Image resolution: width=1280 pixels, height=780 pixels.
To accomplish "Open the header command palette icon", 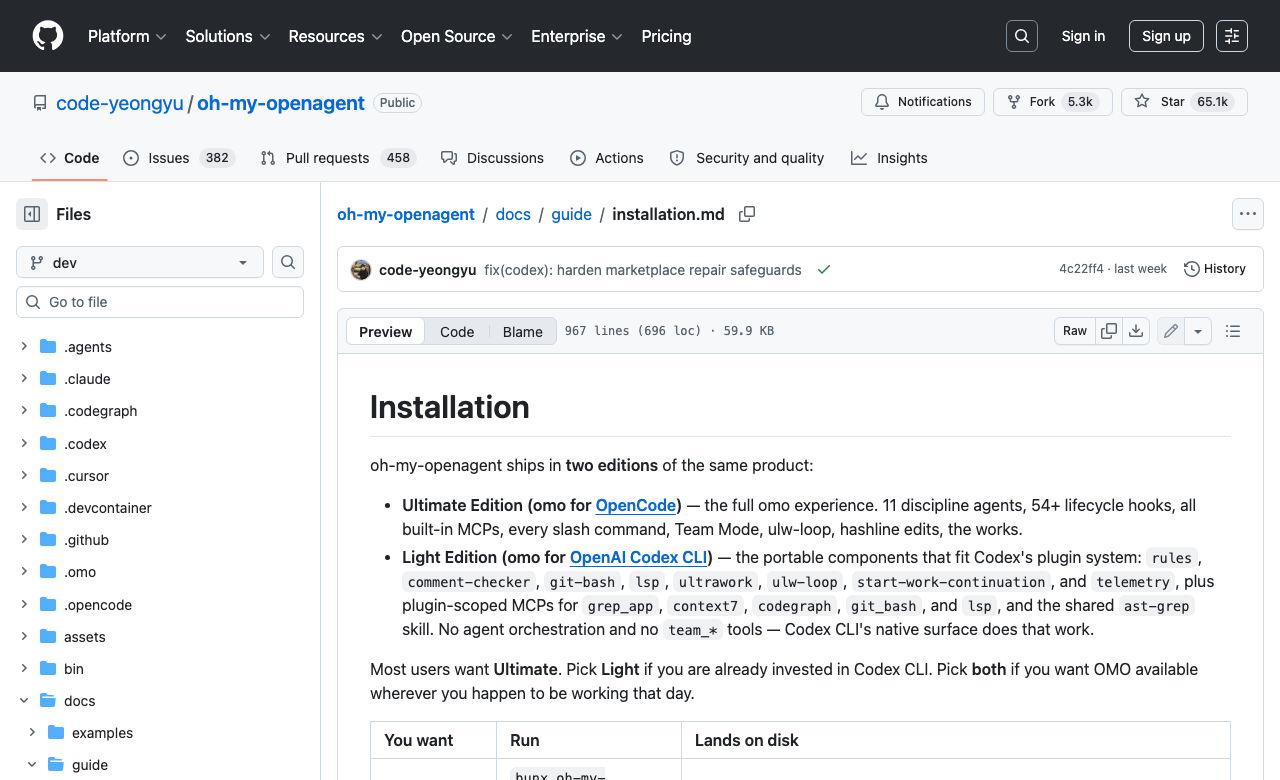I will (x=1232, y=36).
